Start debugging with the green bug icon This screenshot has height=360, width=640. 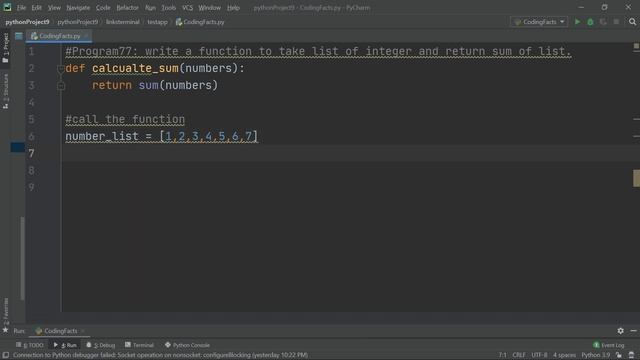590,22
